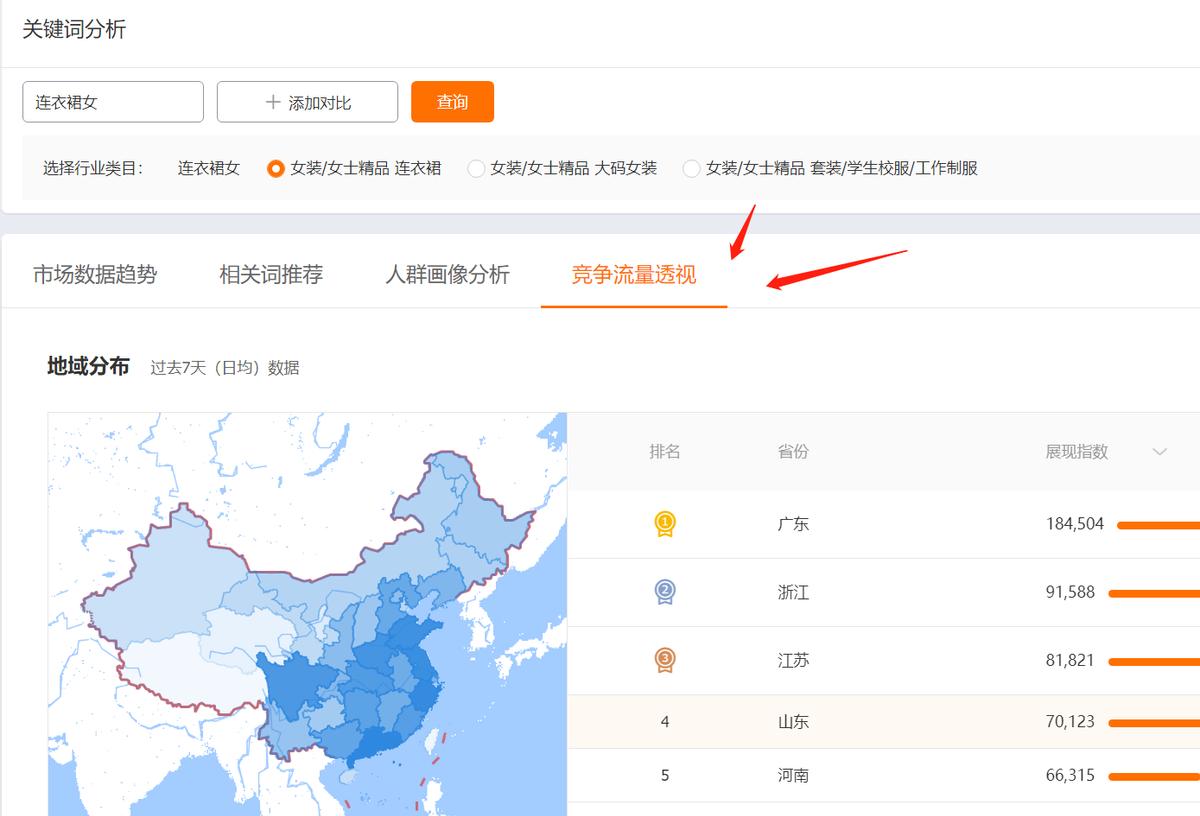Click the bronze medal icon beside 江苏
Image resolution: width=1200 pixels, height=816 pixels.
[x=665, y=660]
